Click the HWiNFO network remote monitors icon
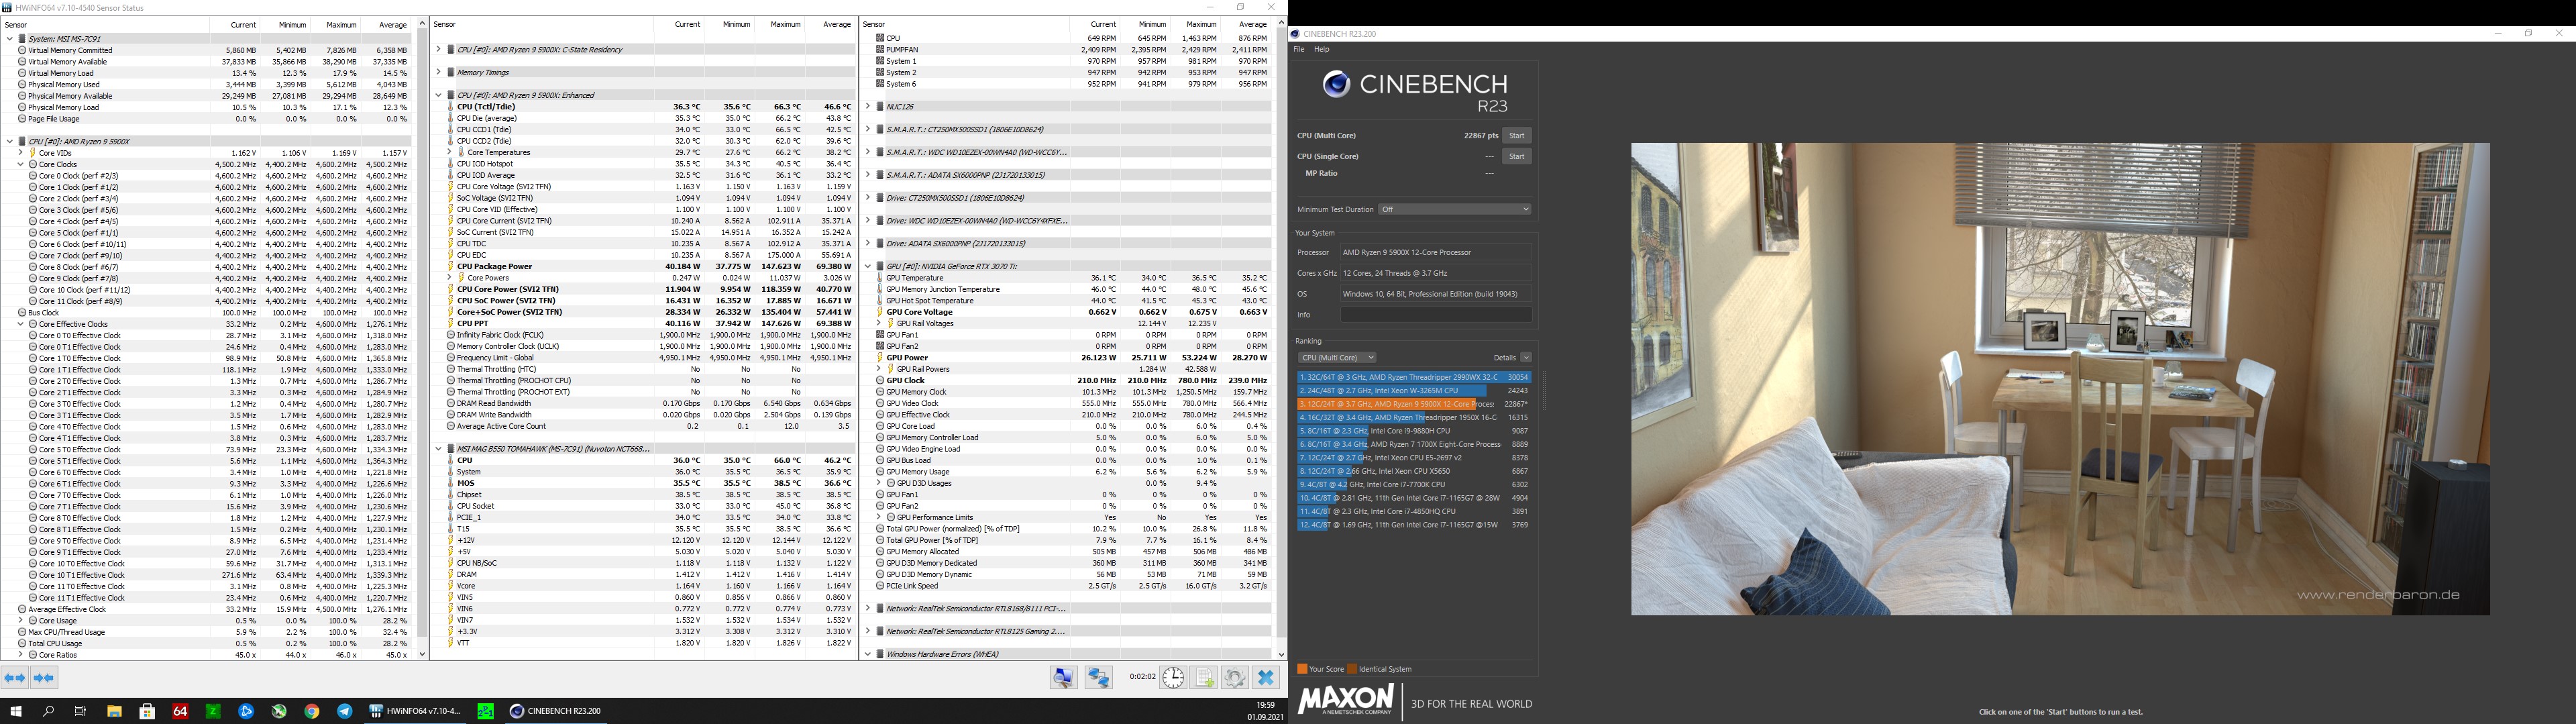Viewport: 2576px width, 724px height. click(x=1099, y=678)
